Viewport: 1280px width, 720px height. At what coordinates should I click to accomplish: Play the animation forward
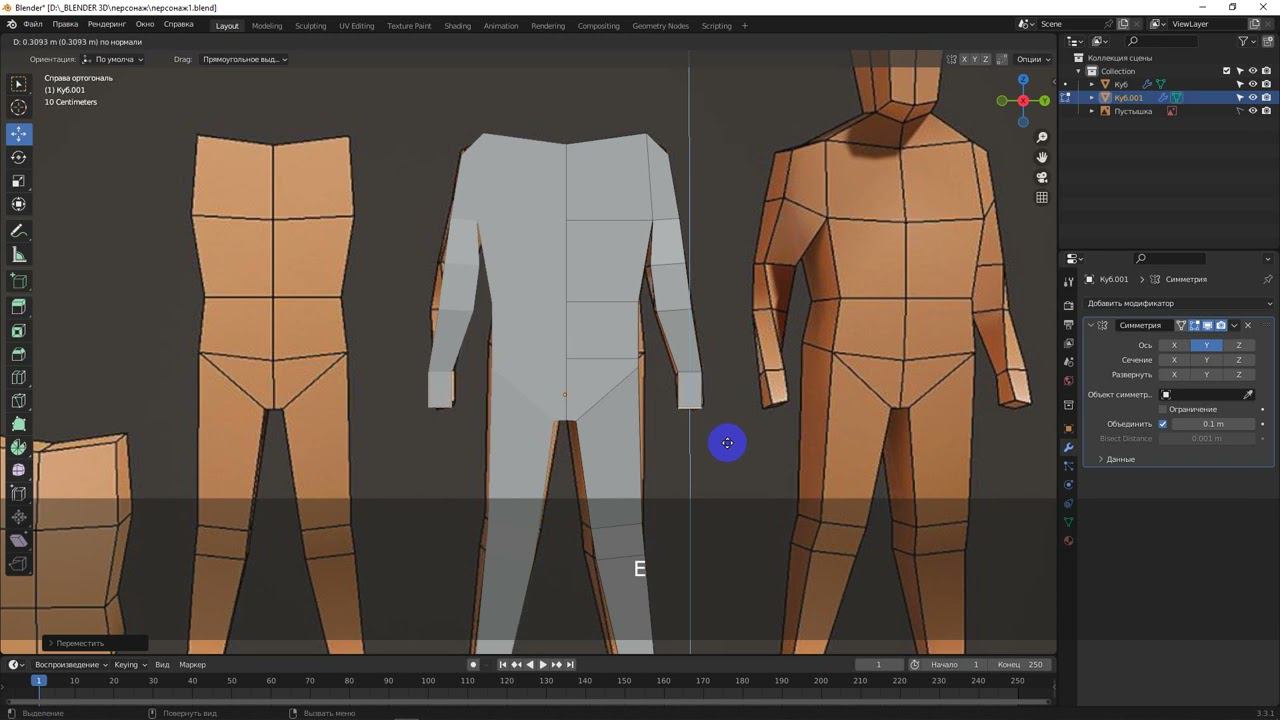[543, 665]
